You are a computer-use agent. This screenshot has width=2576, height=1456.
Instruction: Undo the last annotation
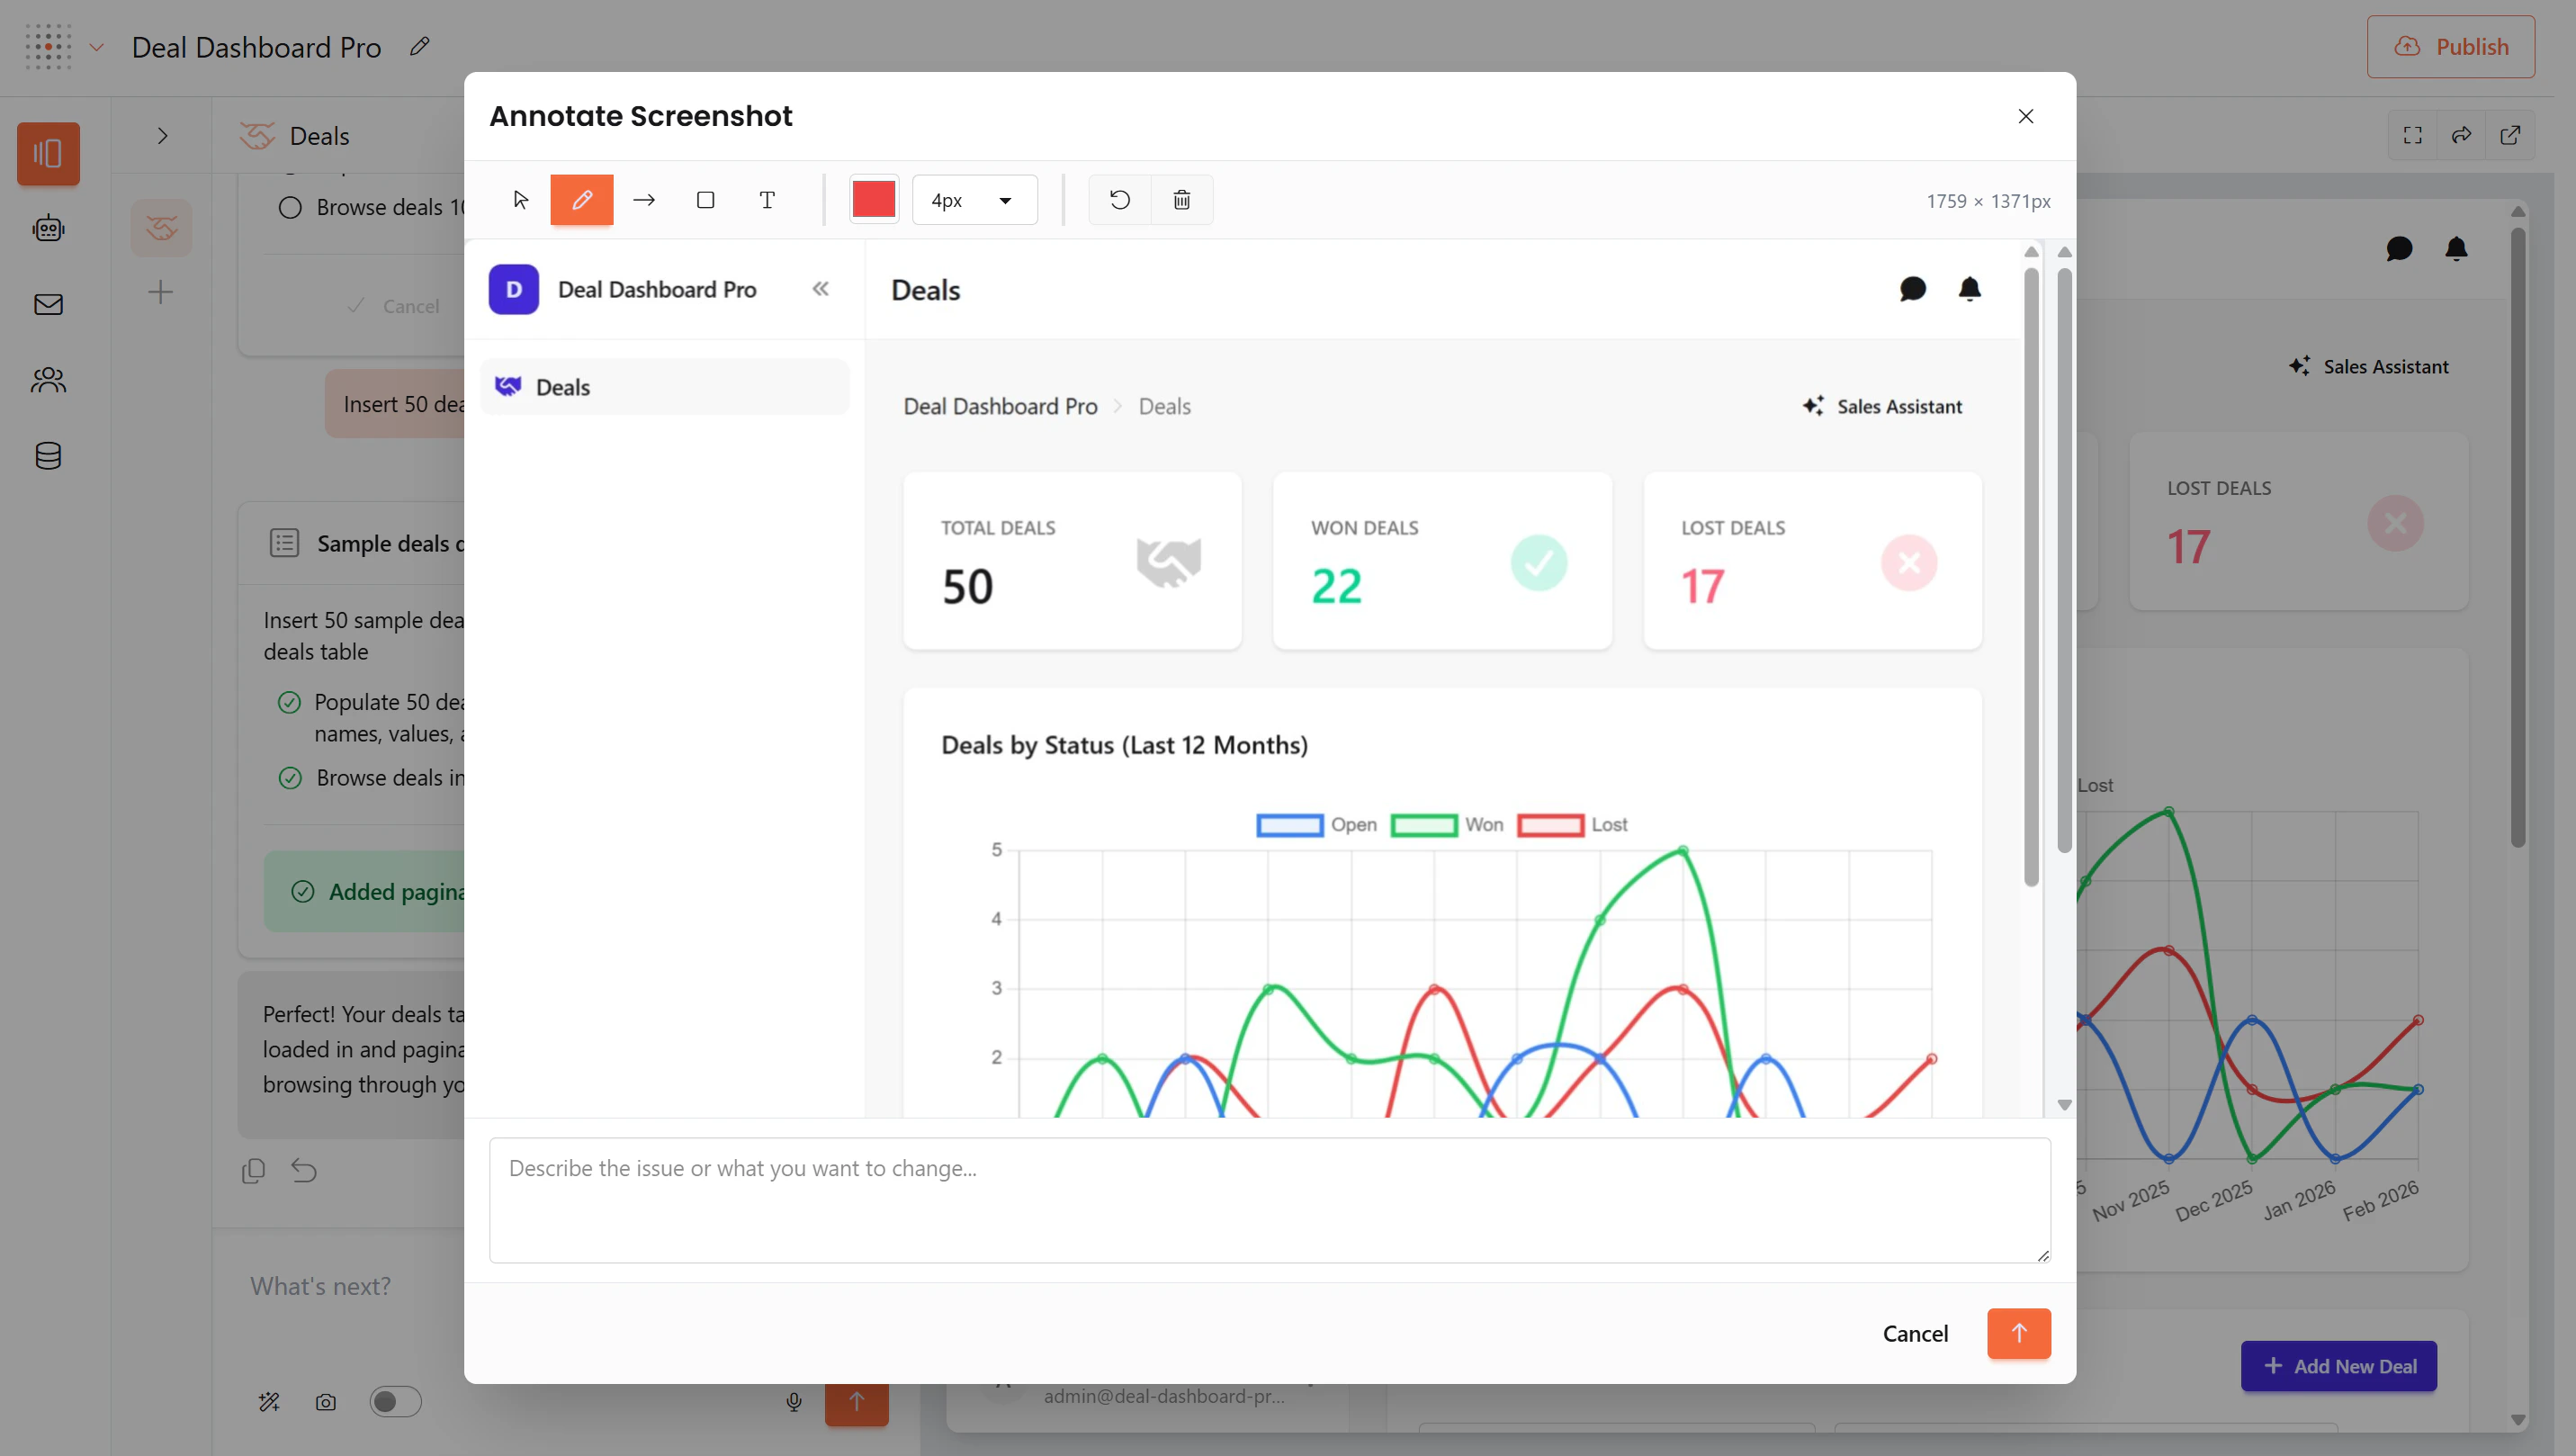click(1119, 200)
